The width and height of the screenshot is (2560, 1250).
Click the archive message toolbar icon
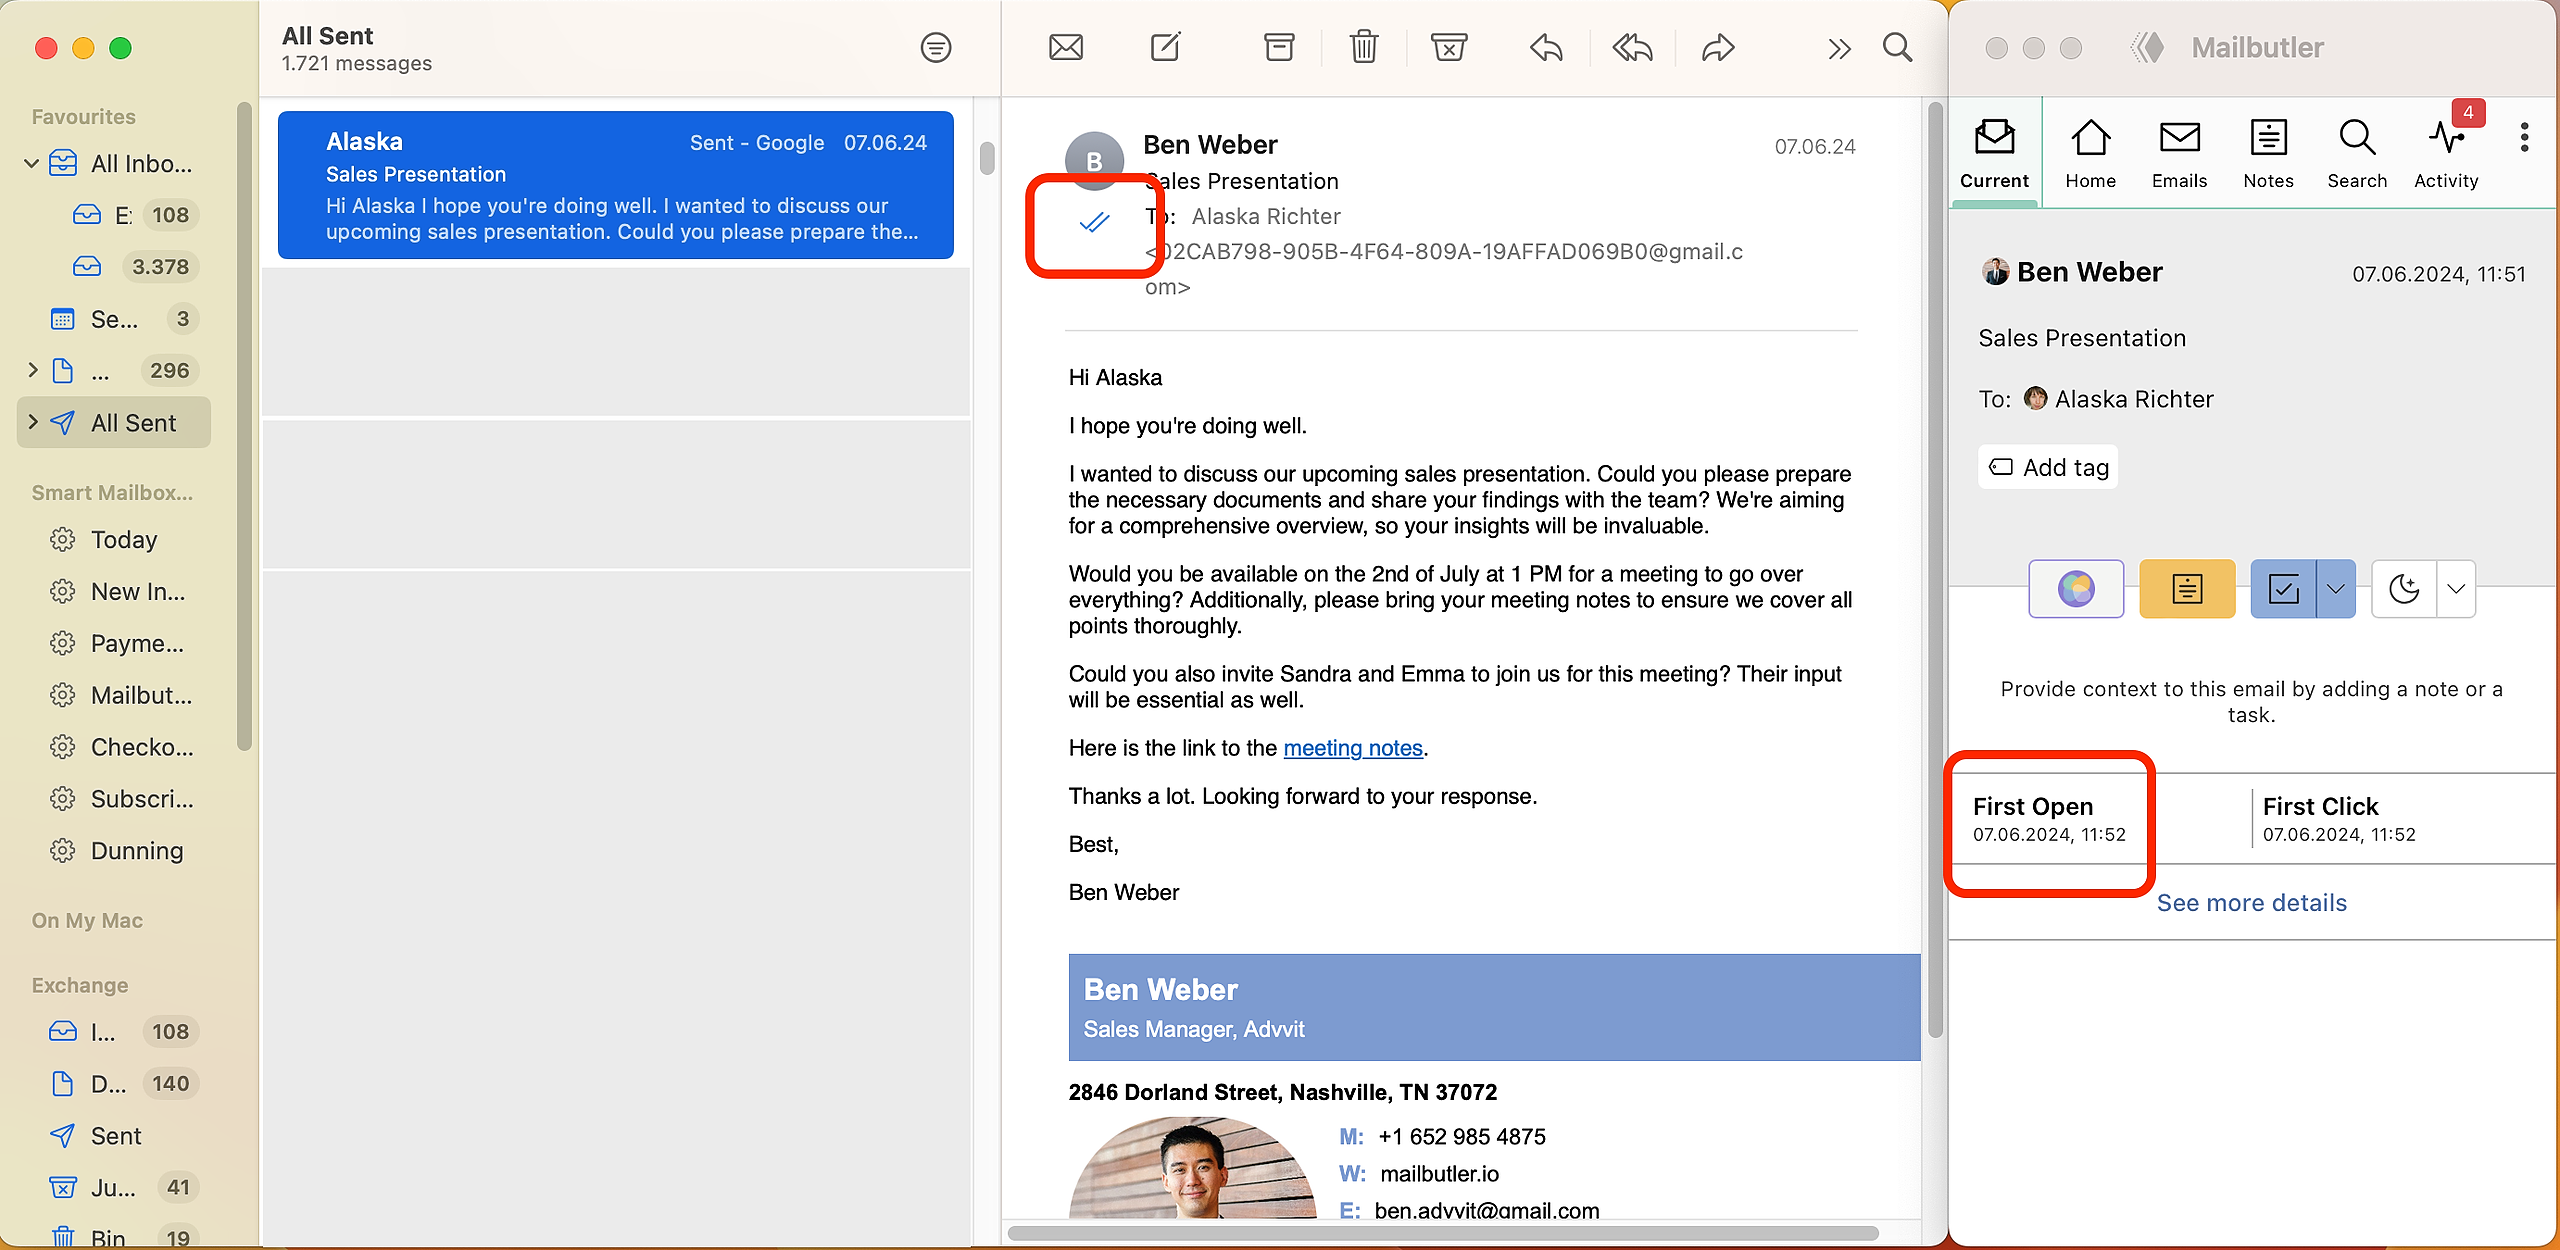tap(1279, 47)
